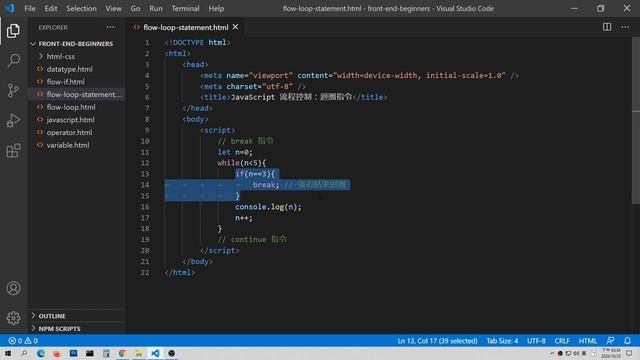Click line number 16 in gutter
The width and height of the screenshot is (640, 360).
point(145,207)
